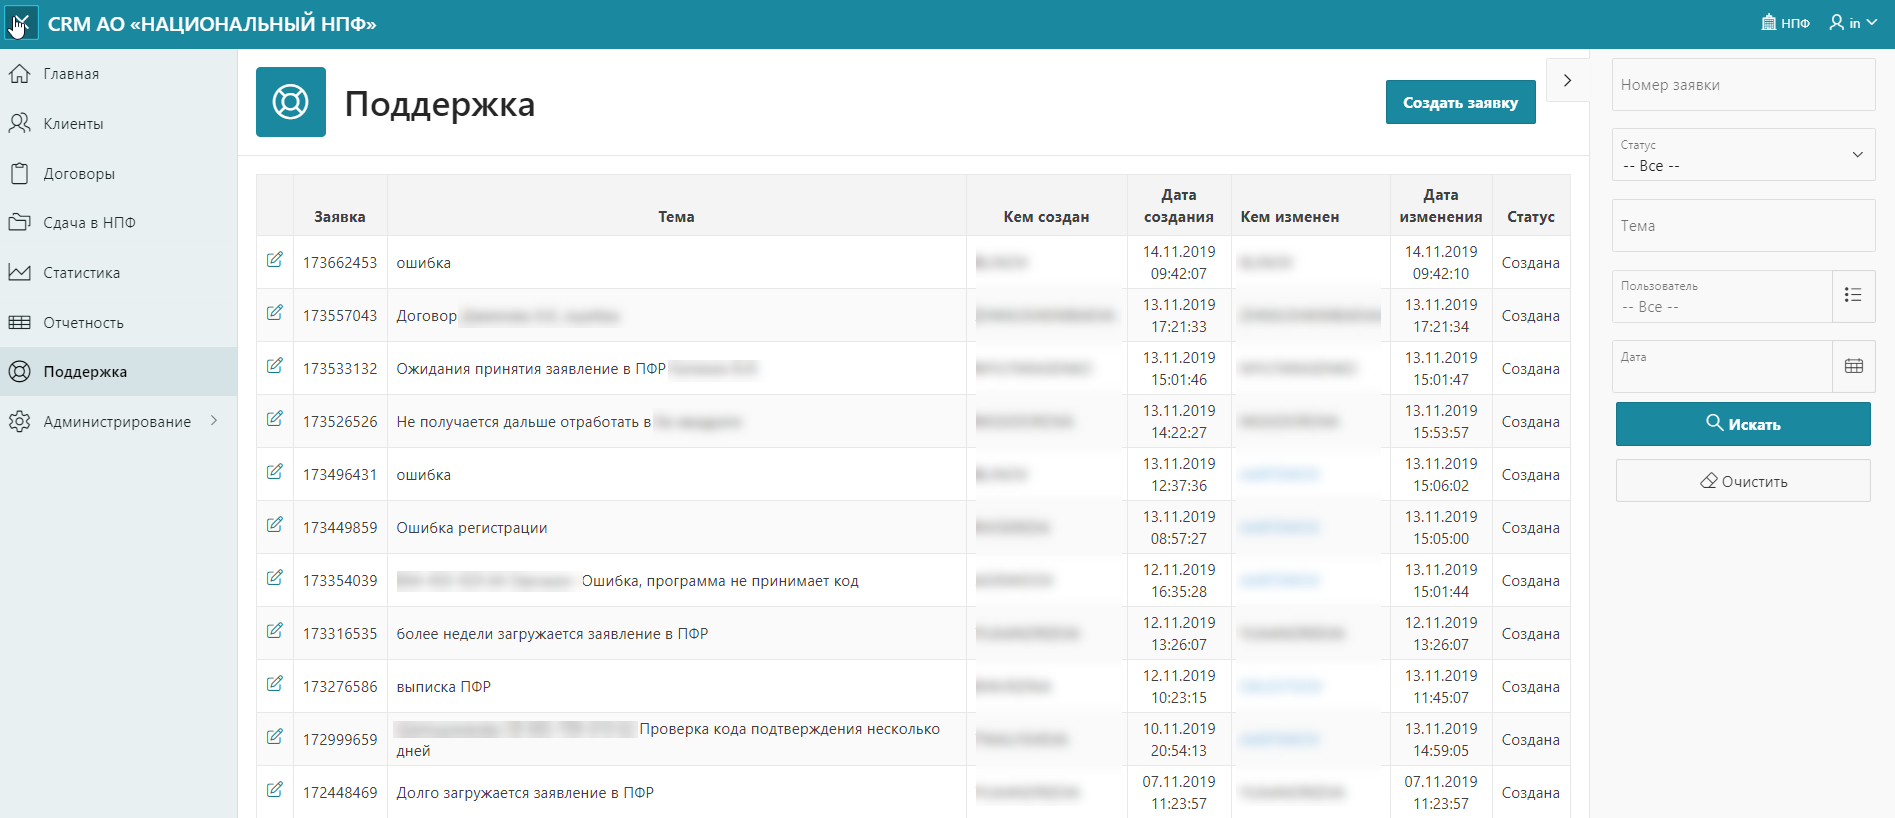The width and height of the screenshot is (1895, 818).
Task: Edit request 173526526 via pencil icon
Action: click(x=274, y=419)
